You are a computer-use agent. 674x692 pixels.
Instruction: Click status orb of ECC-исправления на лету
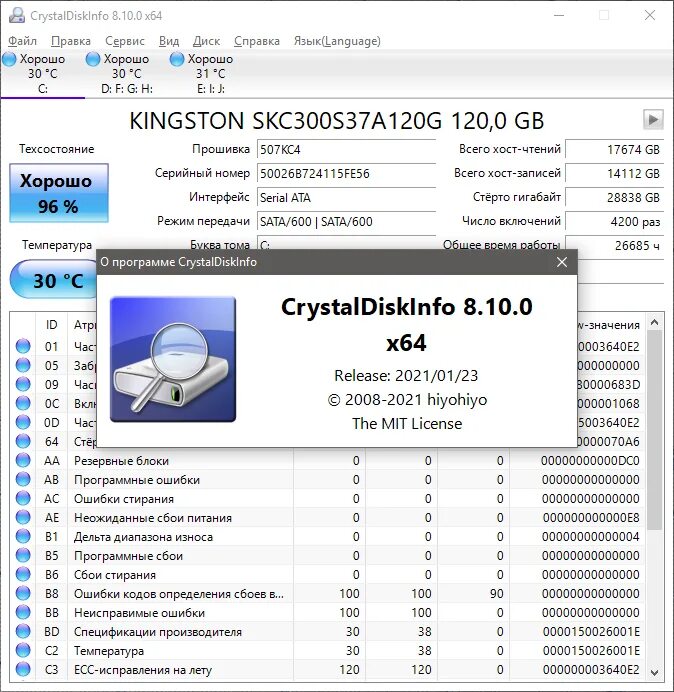click(x=23, y=669)
